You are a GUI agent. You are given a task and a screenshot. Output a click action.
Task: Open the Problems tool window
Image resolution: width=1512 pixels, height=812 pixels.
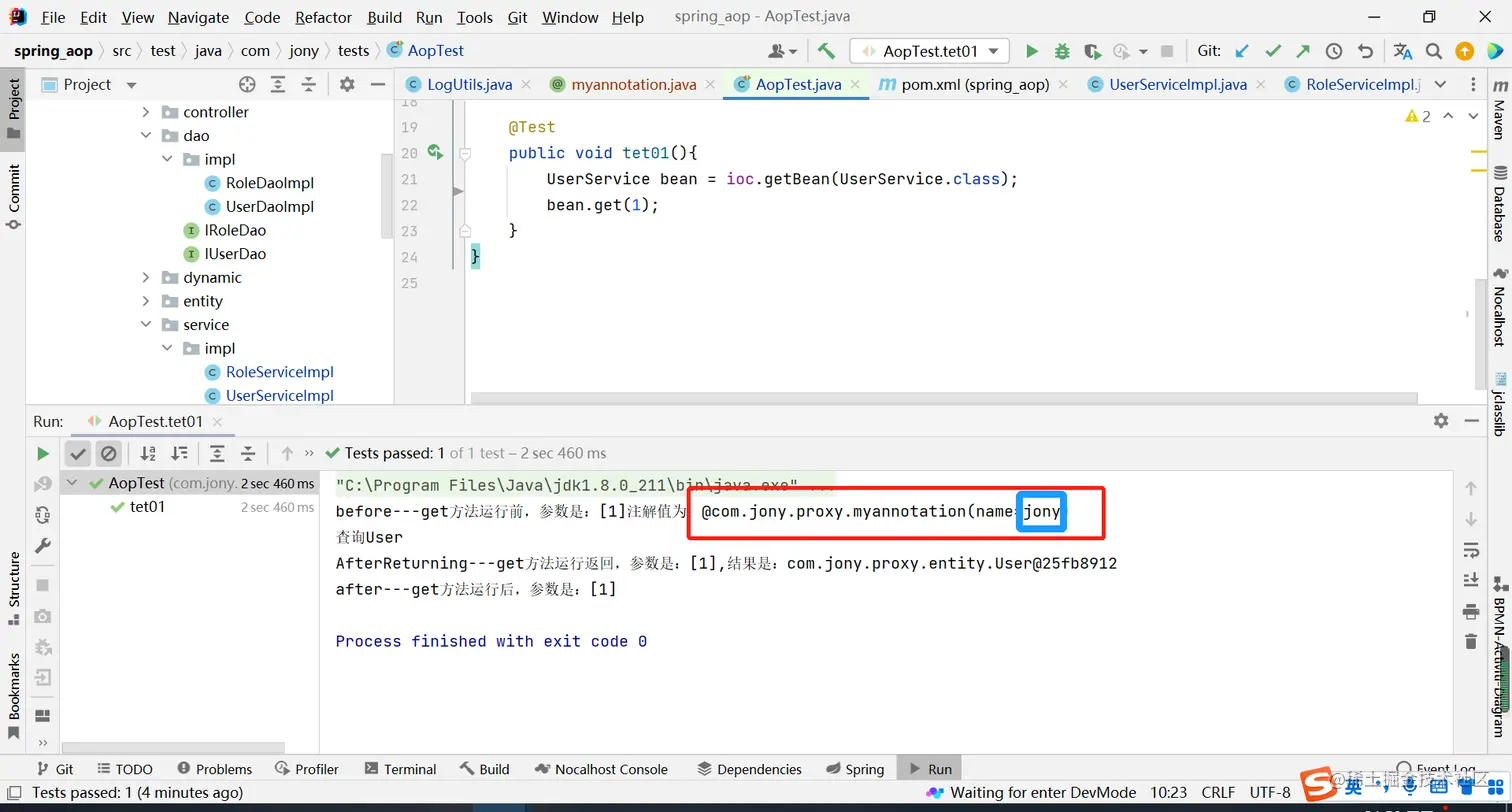(215, 769)
